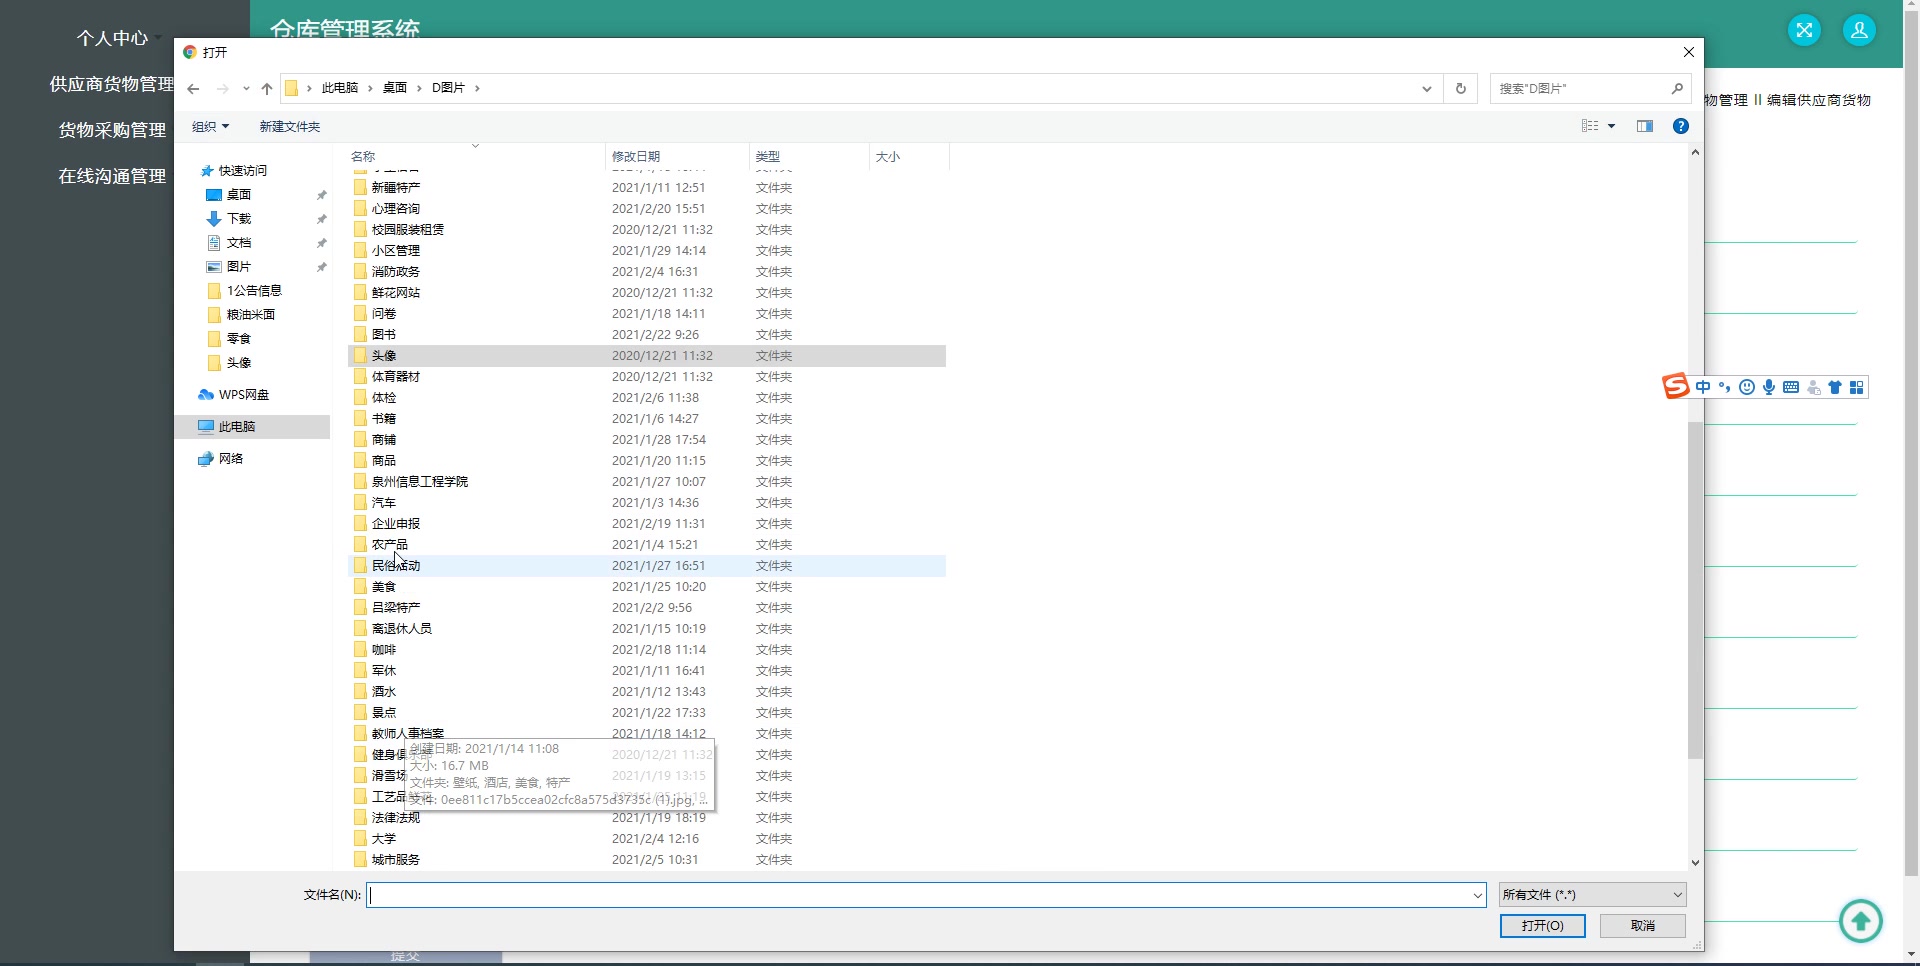
Task: Open skin shirt icon on IME bar
Action: coord(1835,388)
